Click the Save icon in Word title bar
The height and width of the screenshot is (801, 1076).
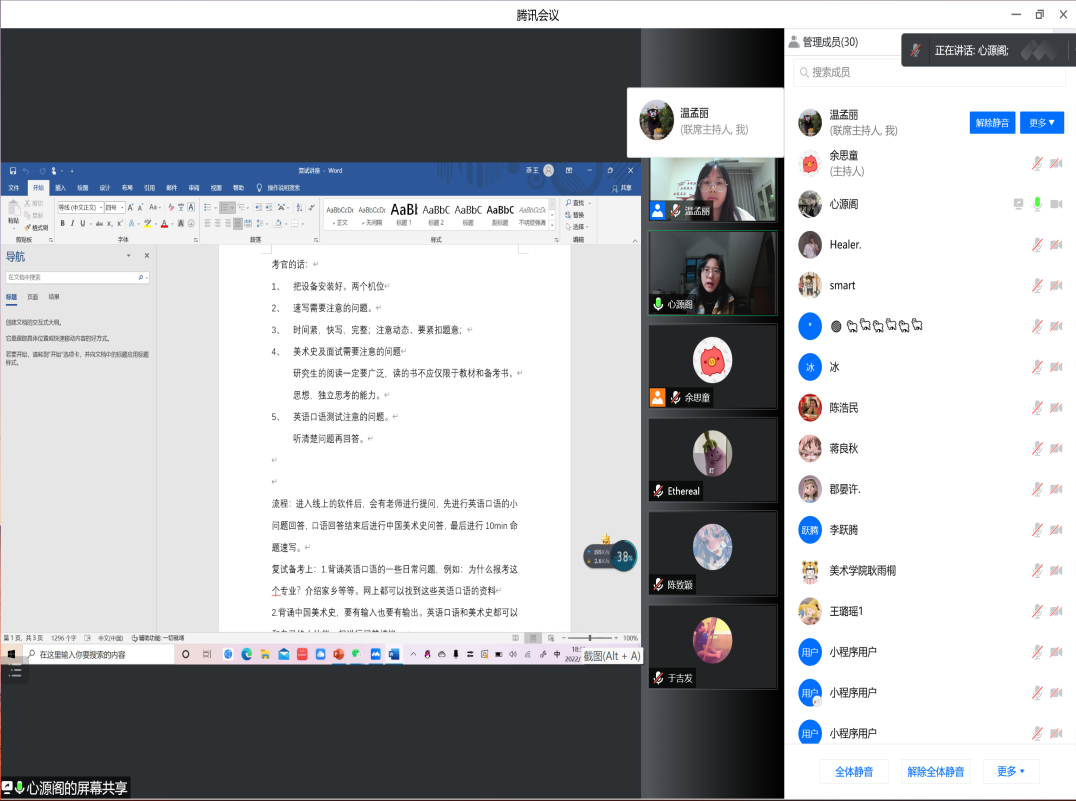(x=11, y=171)
